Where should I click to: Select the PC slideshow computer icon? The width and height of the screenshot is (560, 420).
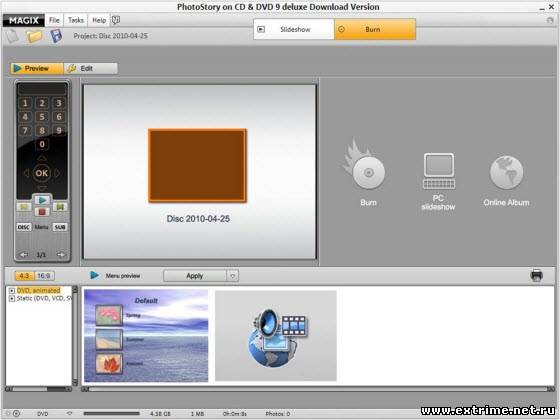point(439,171)
